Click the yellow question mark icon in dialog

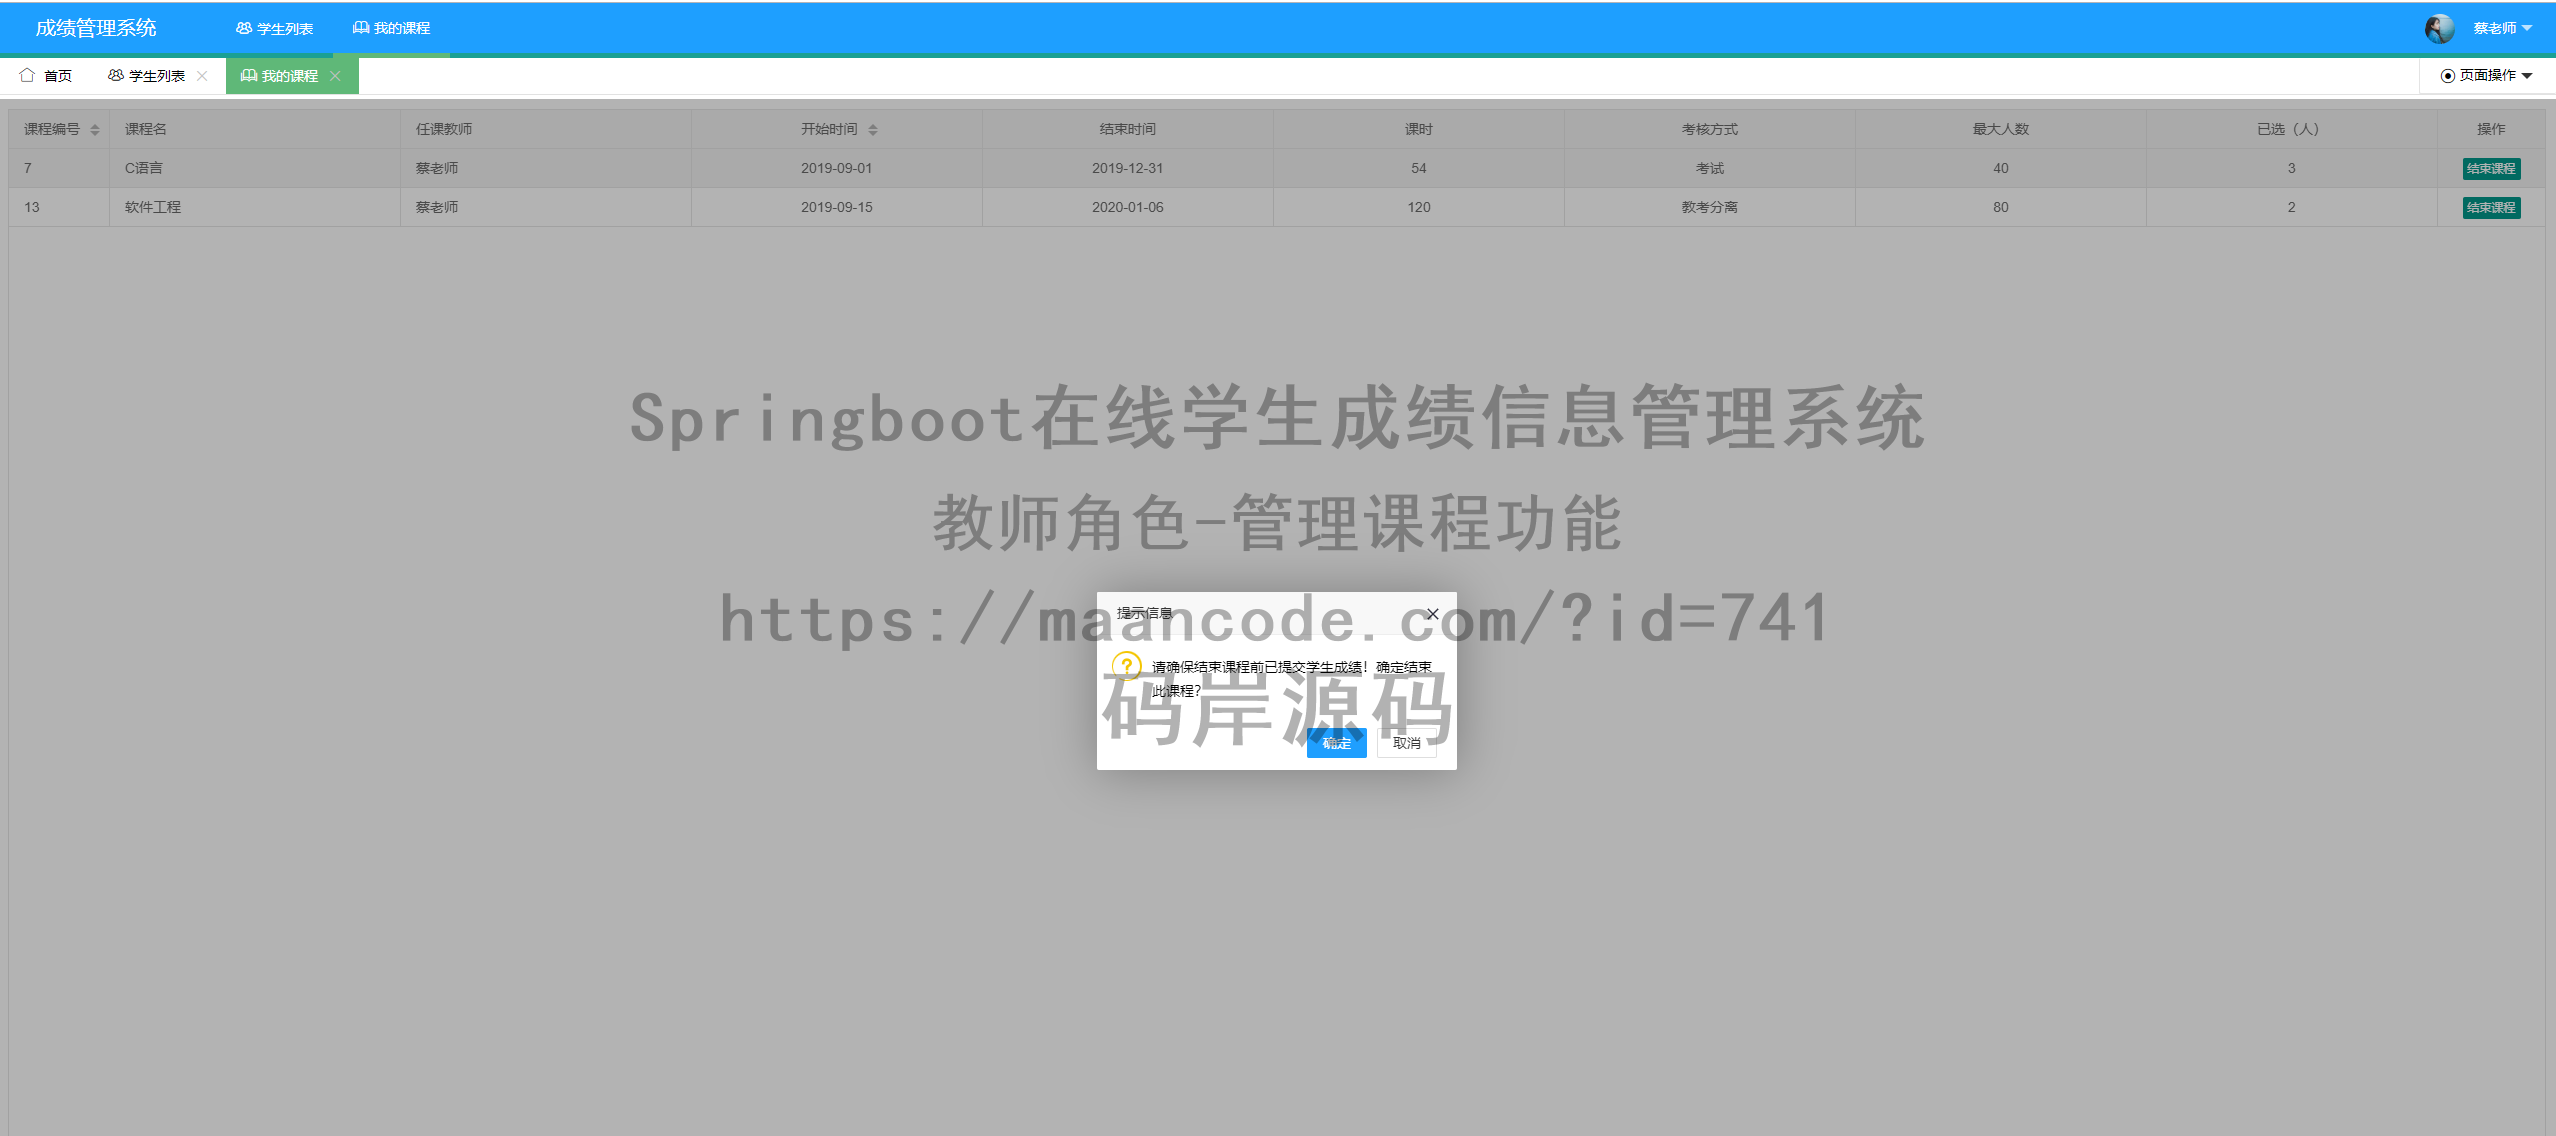[1127, 666]
